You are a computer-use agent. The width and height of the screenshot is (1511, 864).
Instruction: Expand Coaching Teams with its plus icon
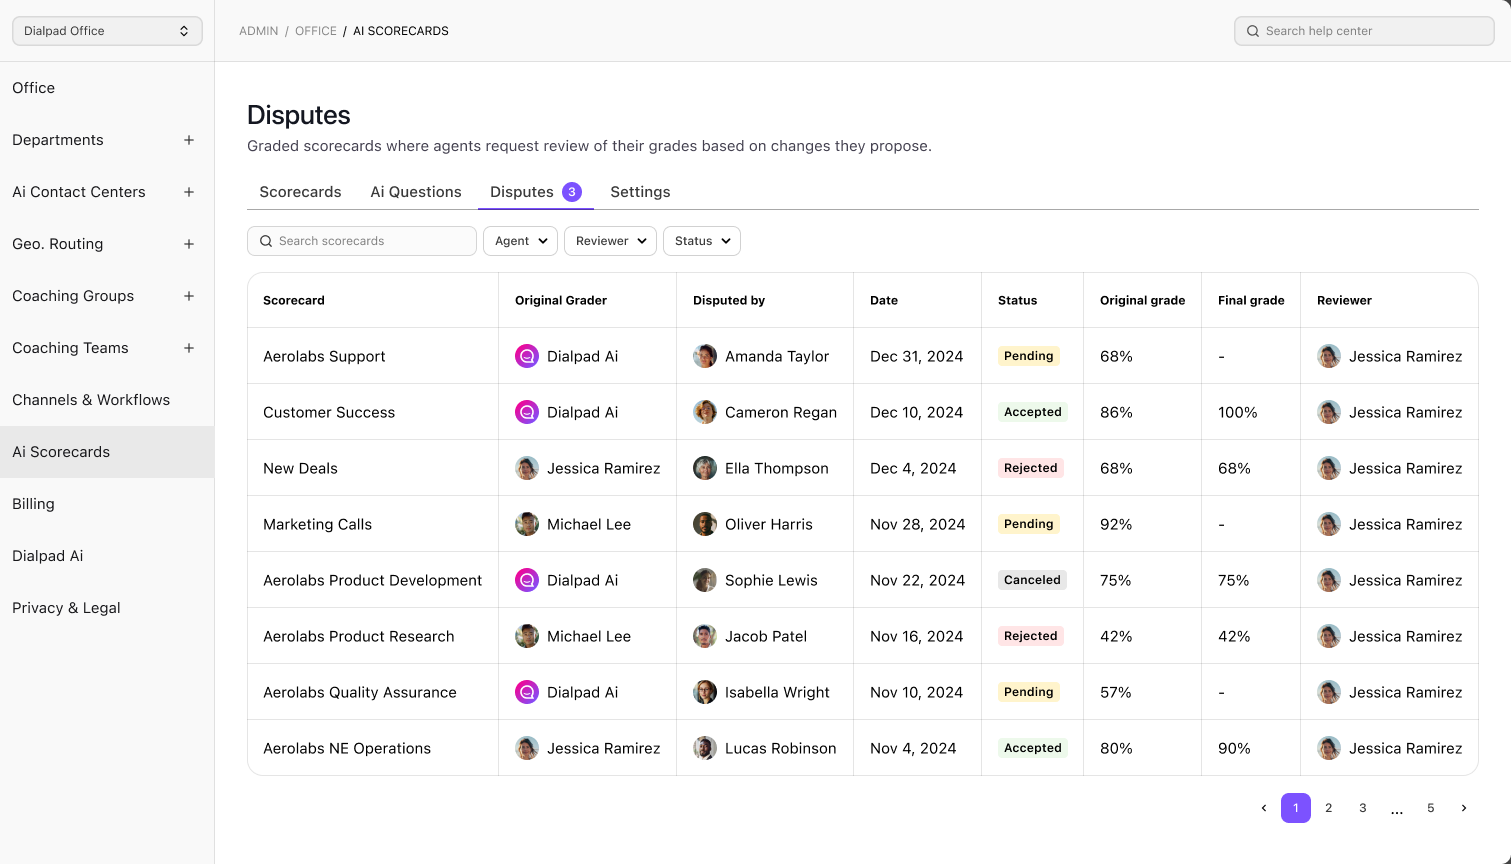pyautogui.click(x=189, y=348)
